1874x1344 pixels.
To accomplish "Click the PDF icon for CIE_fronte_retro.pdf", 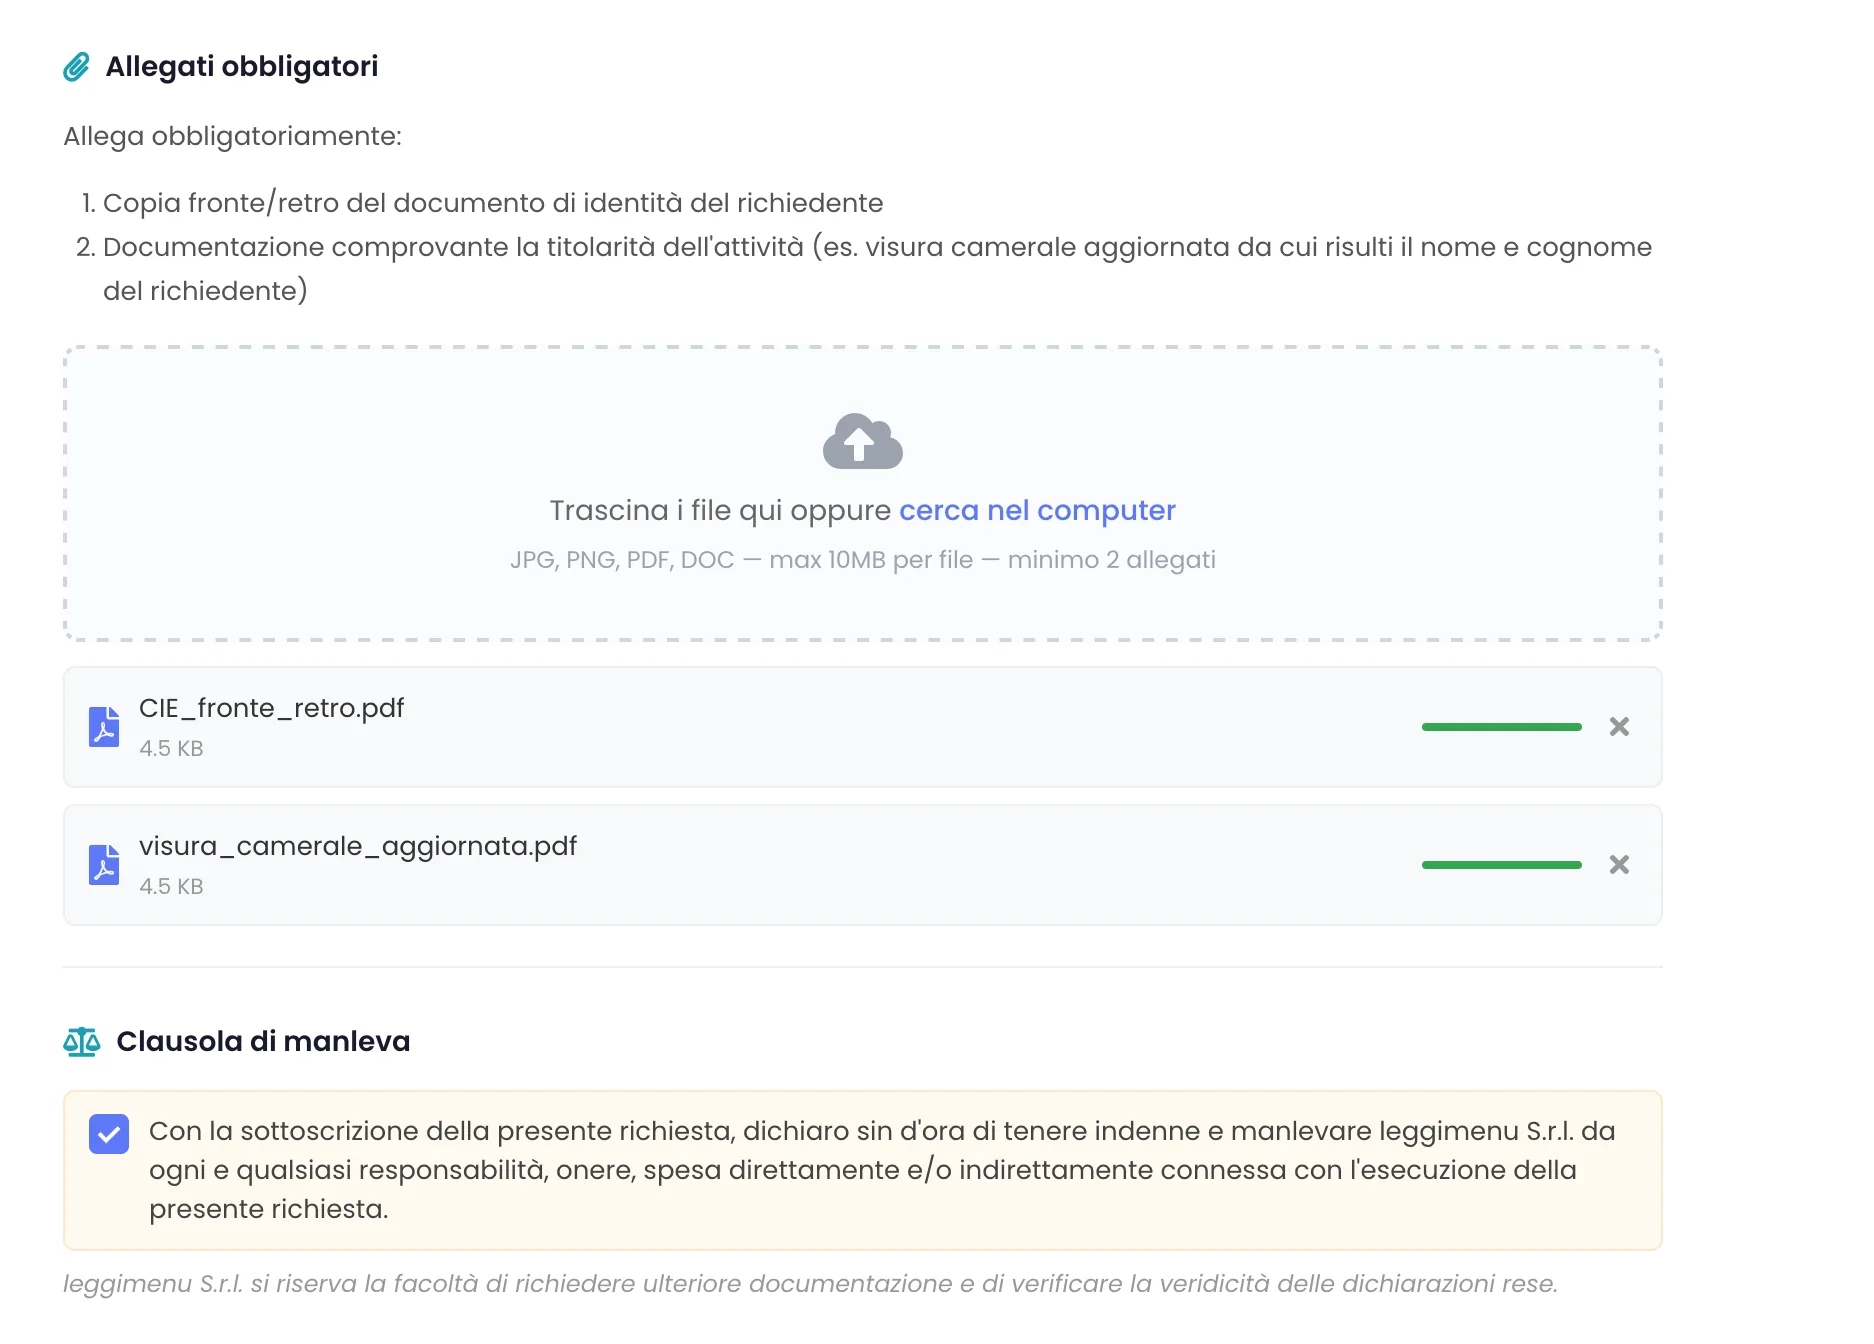I will tap(104, 727).
